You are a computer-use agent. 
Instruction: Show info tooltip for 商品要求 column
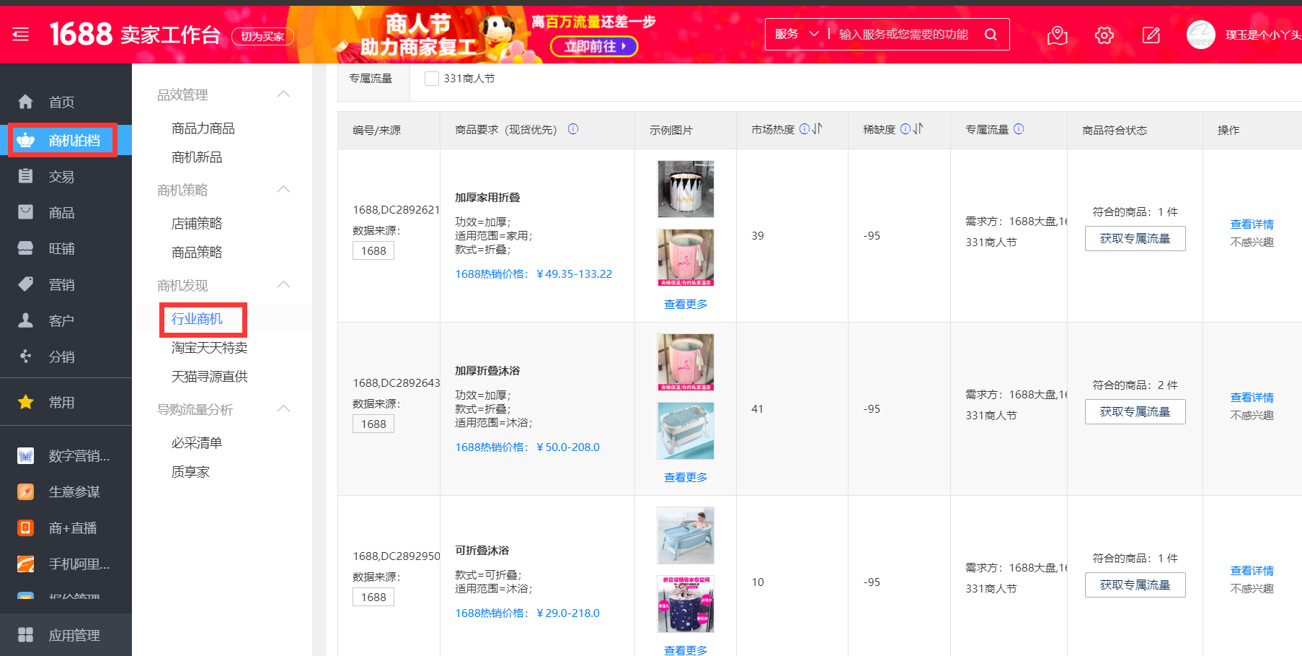click(x=573, y=129)
